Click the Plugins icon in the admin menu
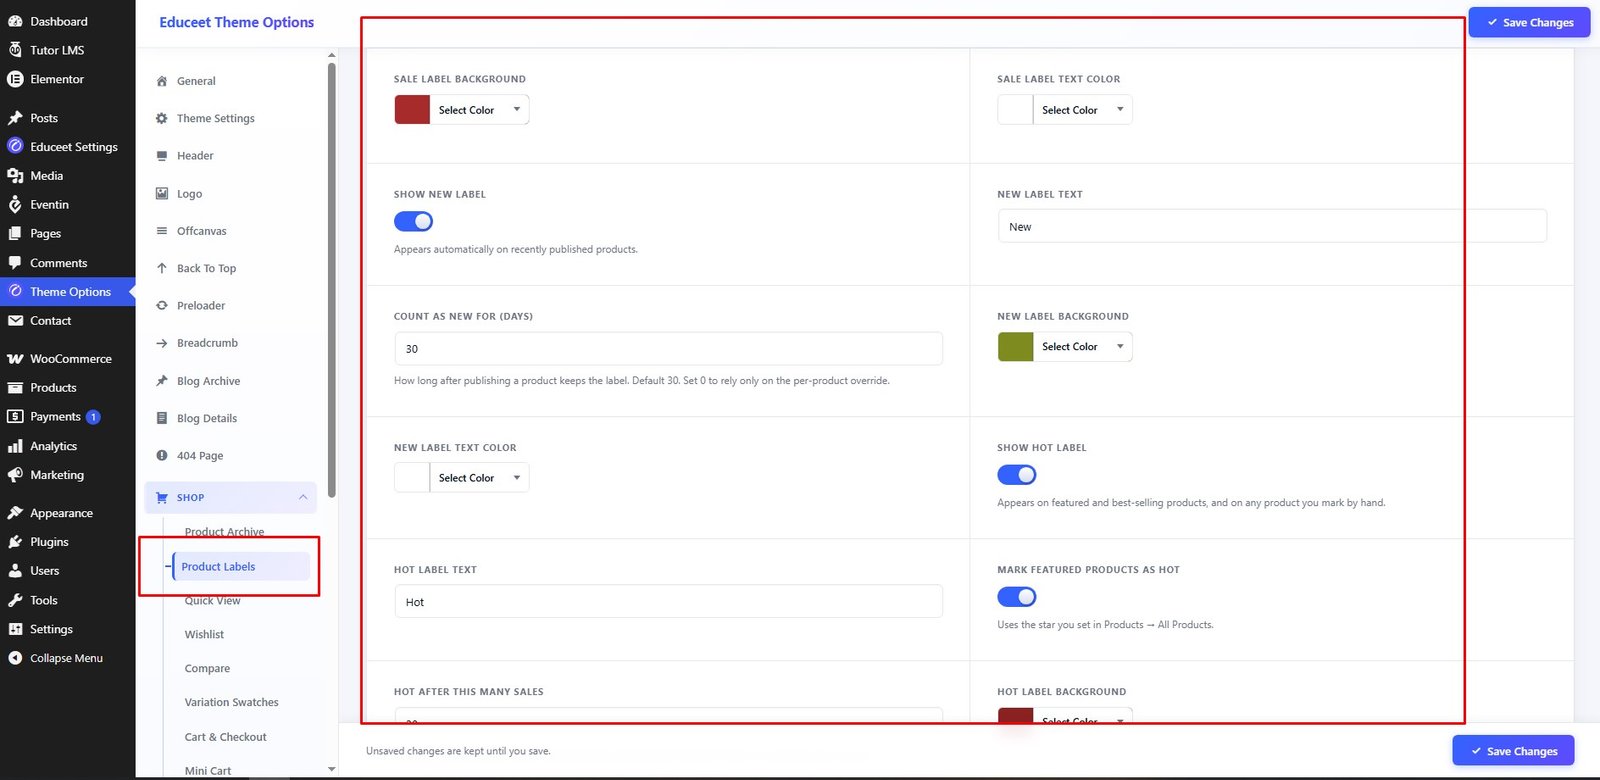The width and height of the screenshot is (1600, 780). [x=15, y=542]
